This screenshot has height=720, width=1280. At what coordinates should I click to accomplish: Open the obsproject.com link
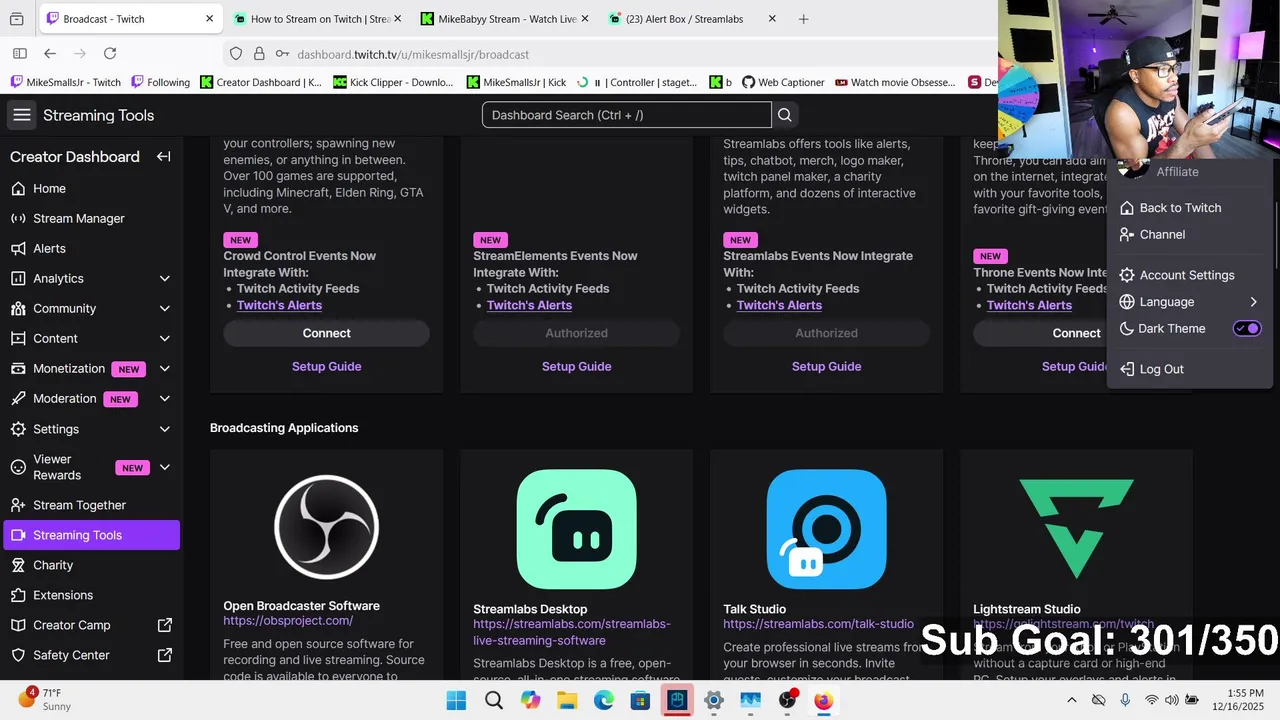pos(288,621)
